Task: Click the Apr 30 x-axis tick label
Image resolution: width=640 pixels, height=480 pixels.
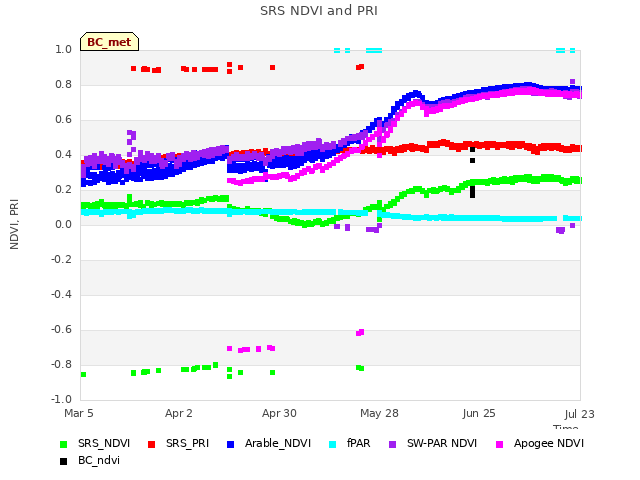Action: tap(279, 413)
